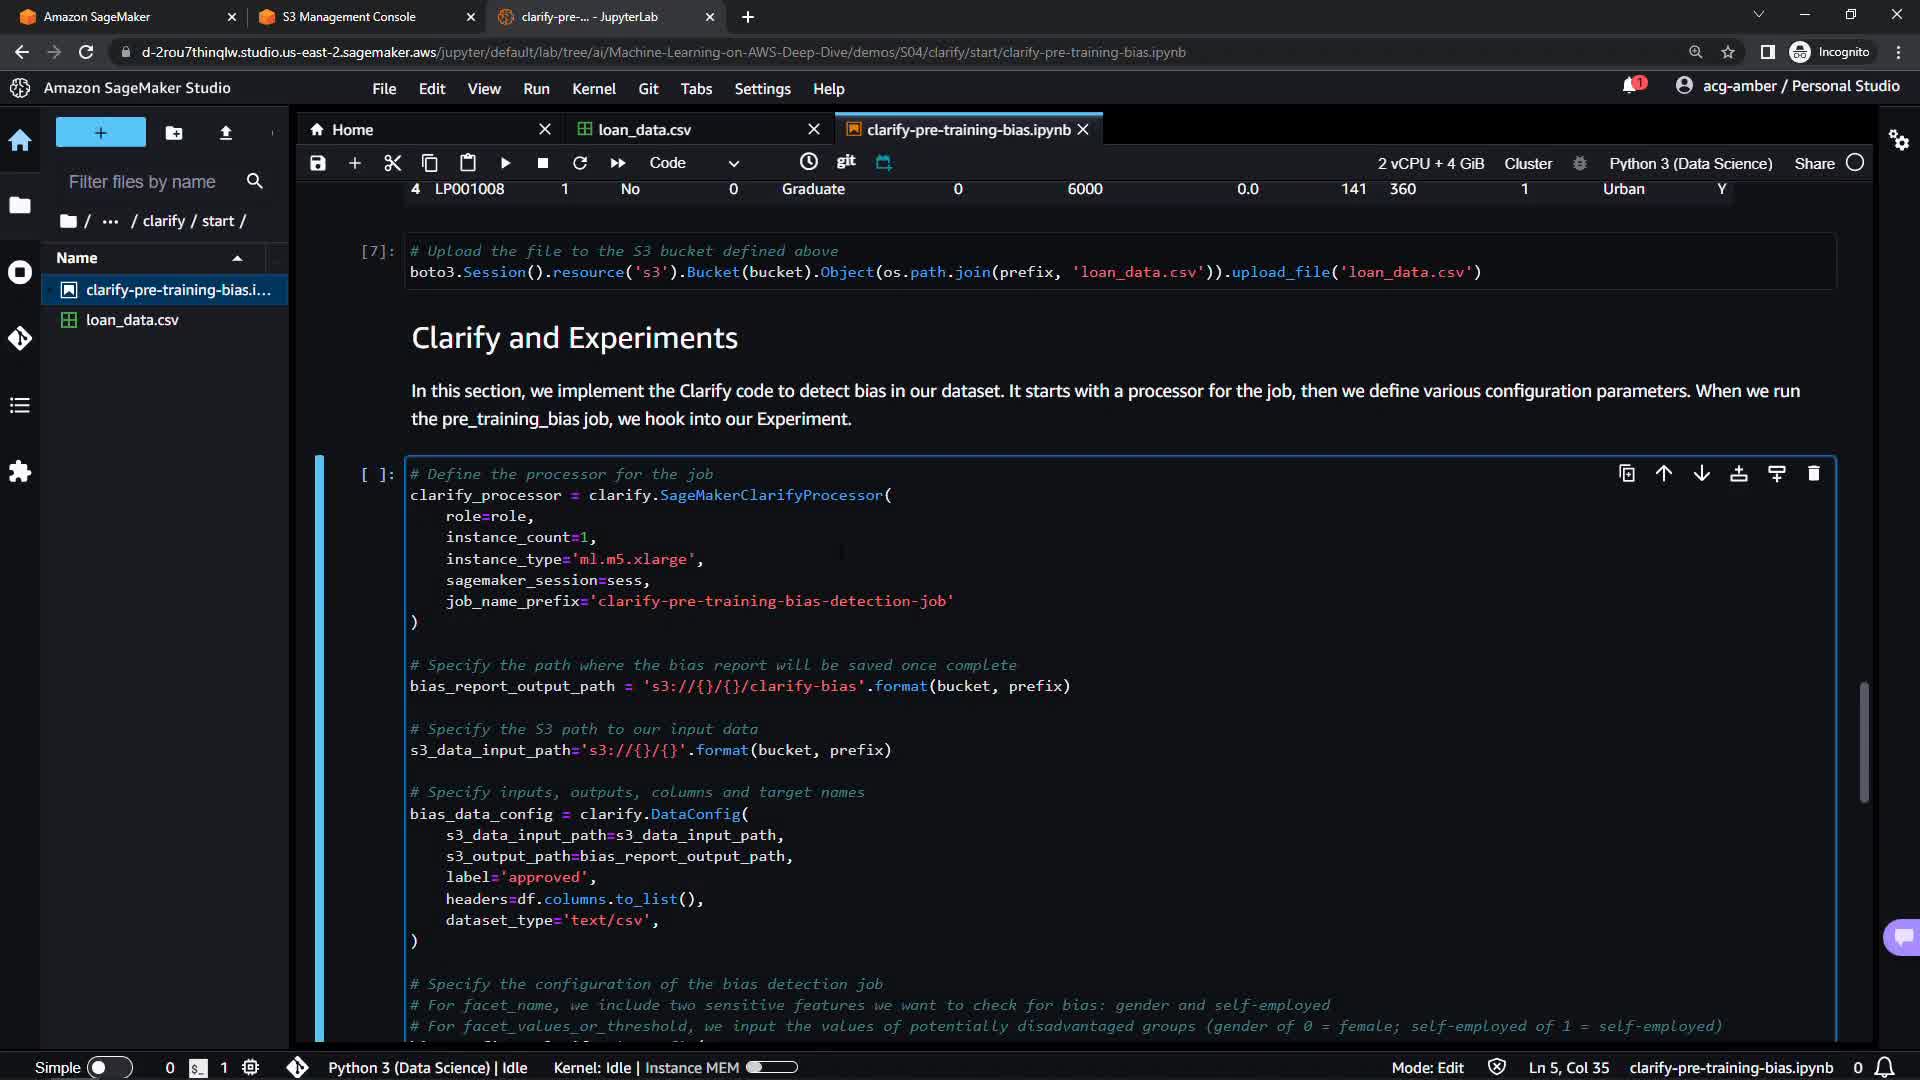Interrupt the kernel with the stop icon

click(542, 163)
